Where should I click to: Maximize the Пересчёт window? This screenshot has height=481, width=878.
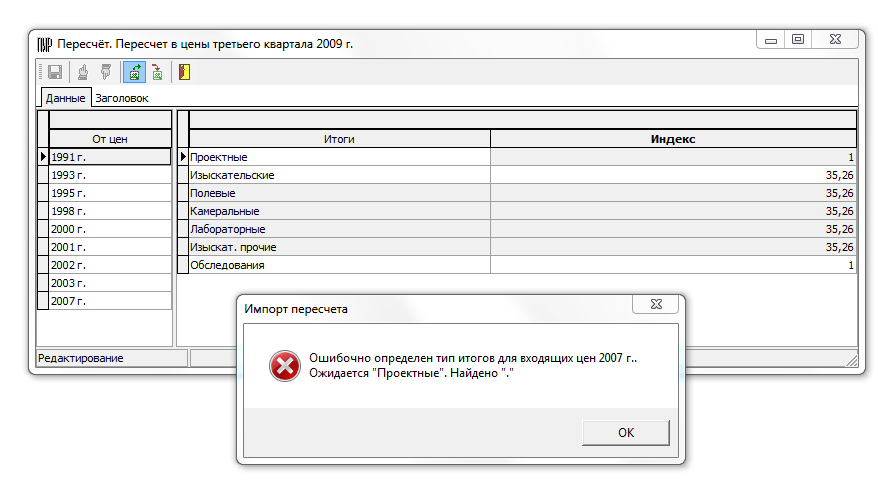(x=797, y=40)
